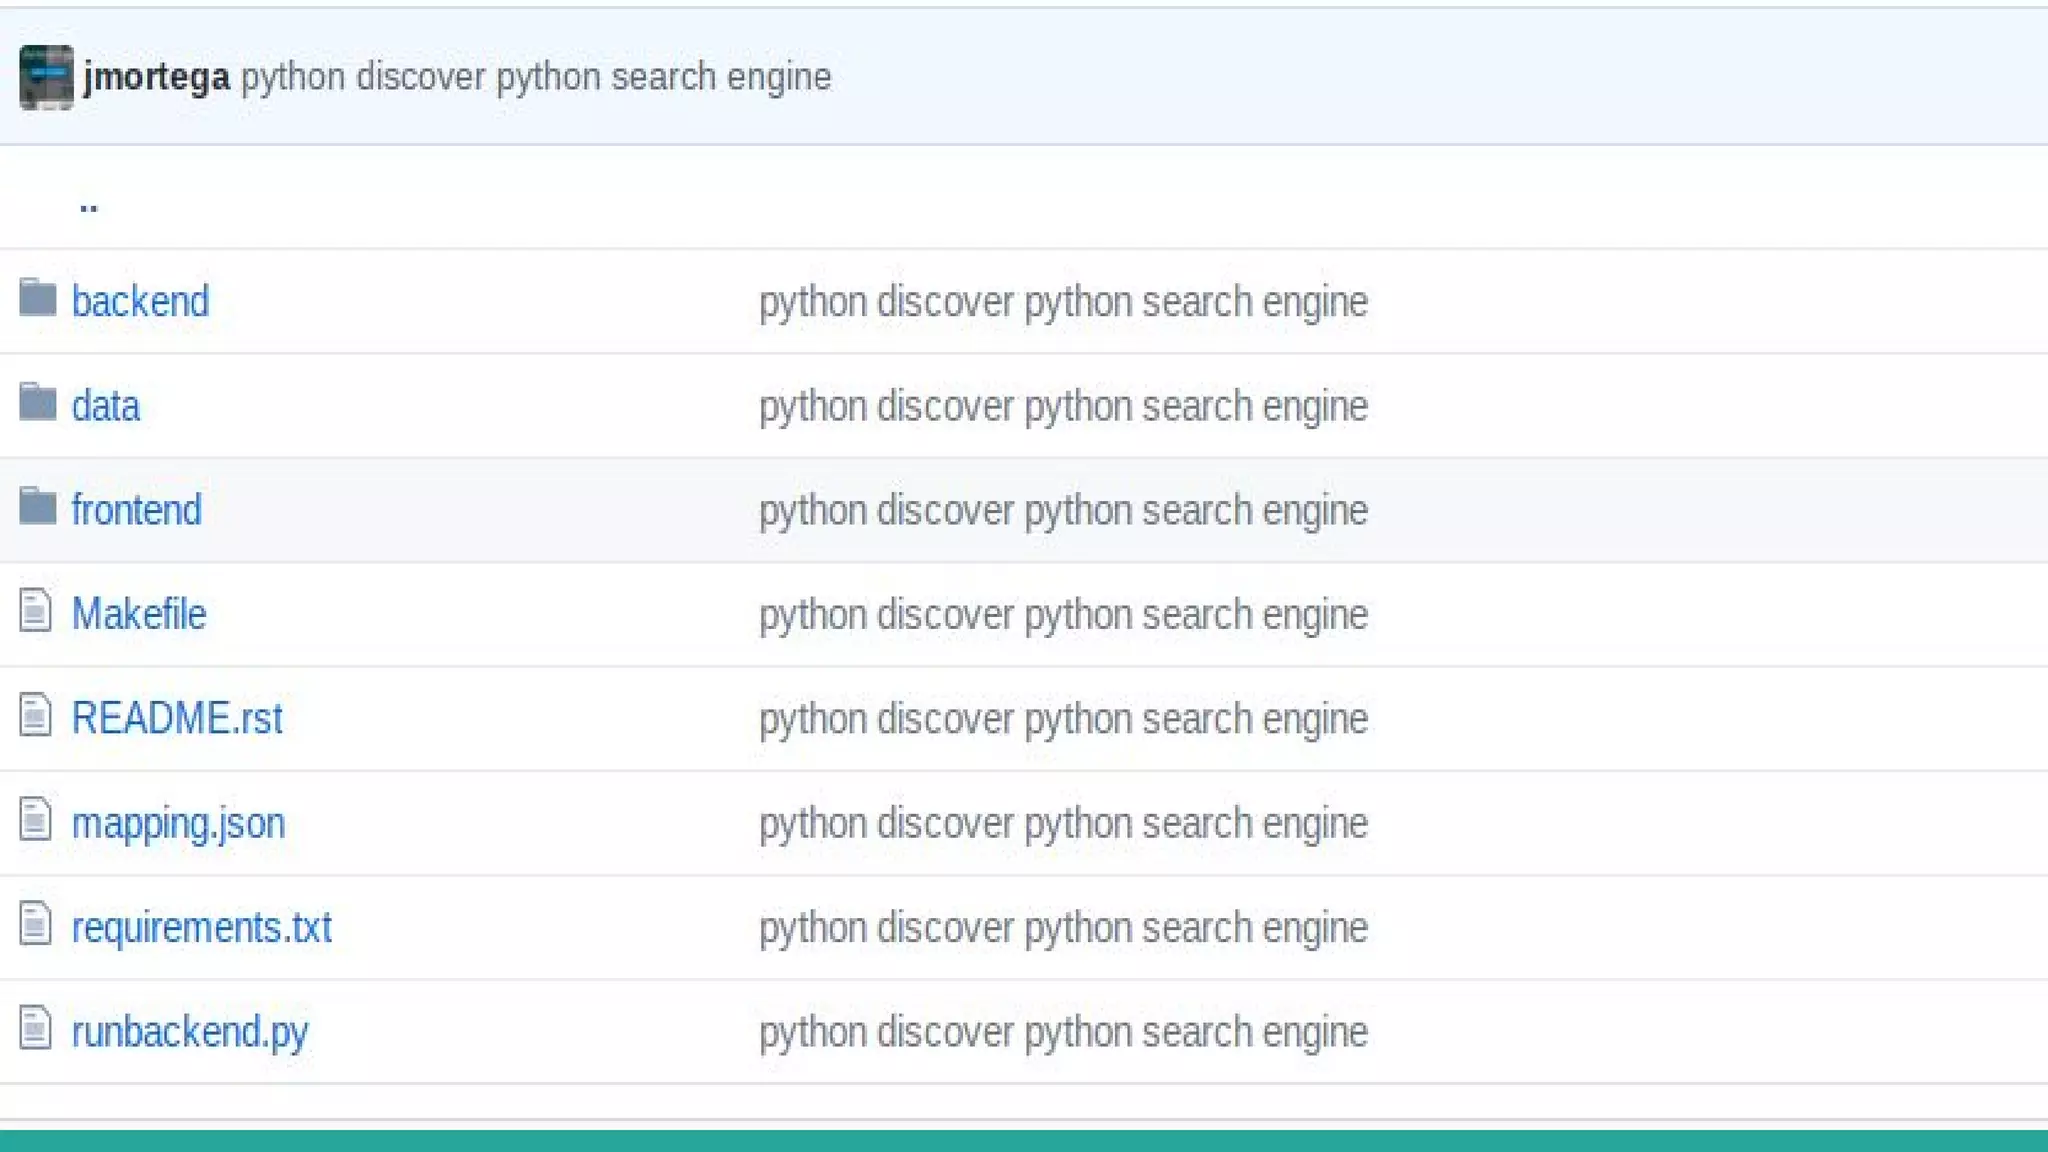Open the mapping.json file
The image size is (2048, 1152).
(x=178, y=823)
